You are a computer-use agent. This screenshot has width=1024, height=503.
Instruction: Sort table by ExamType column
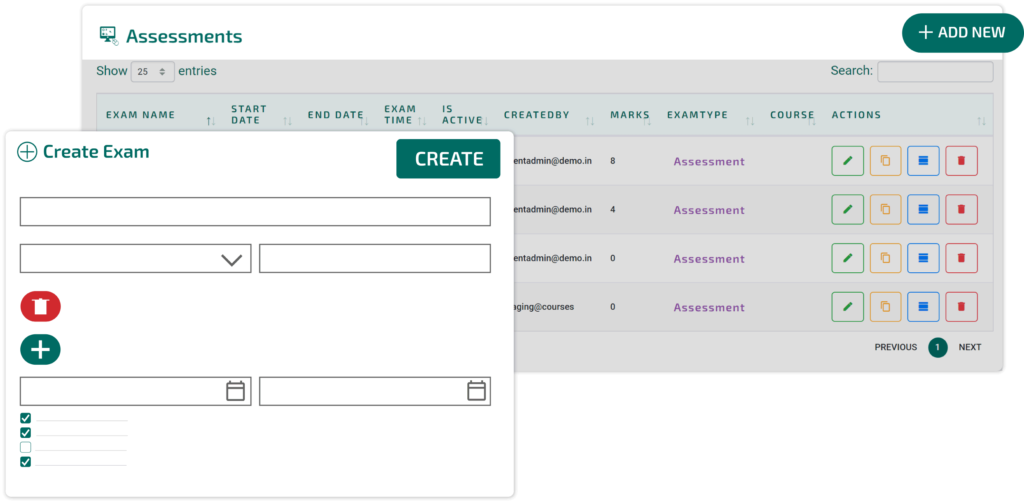point(750,121)
